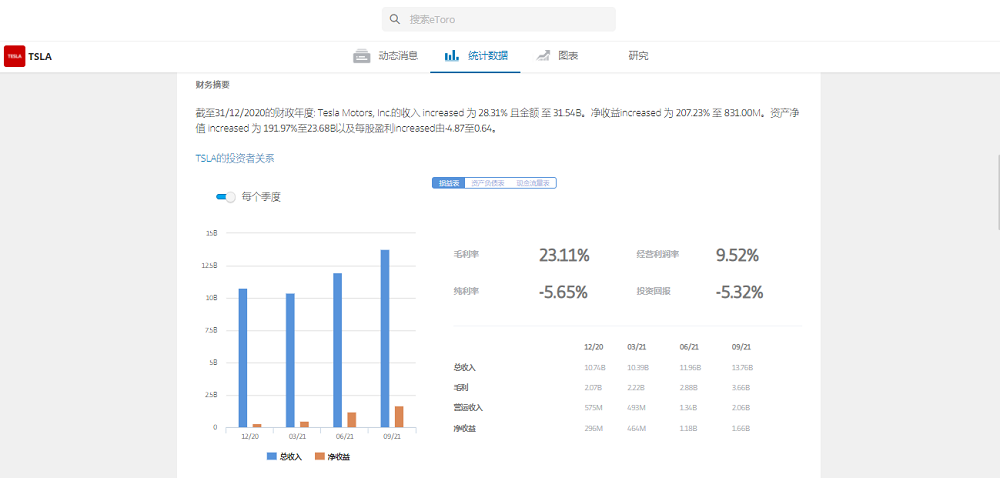Click the 总收入 table row label
Image resolution: width=1000 pixels, height=478 pixels.
[x=464, y=368]
